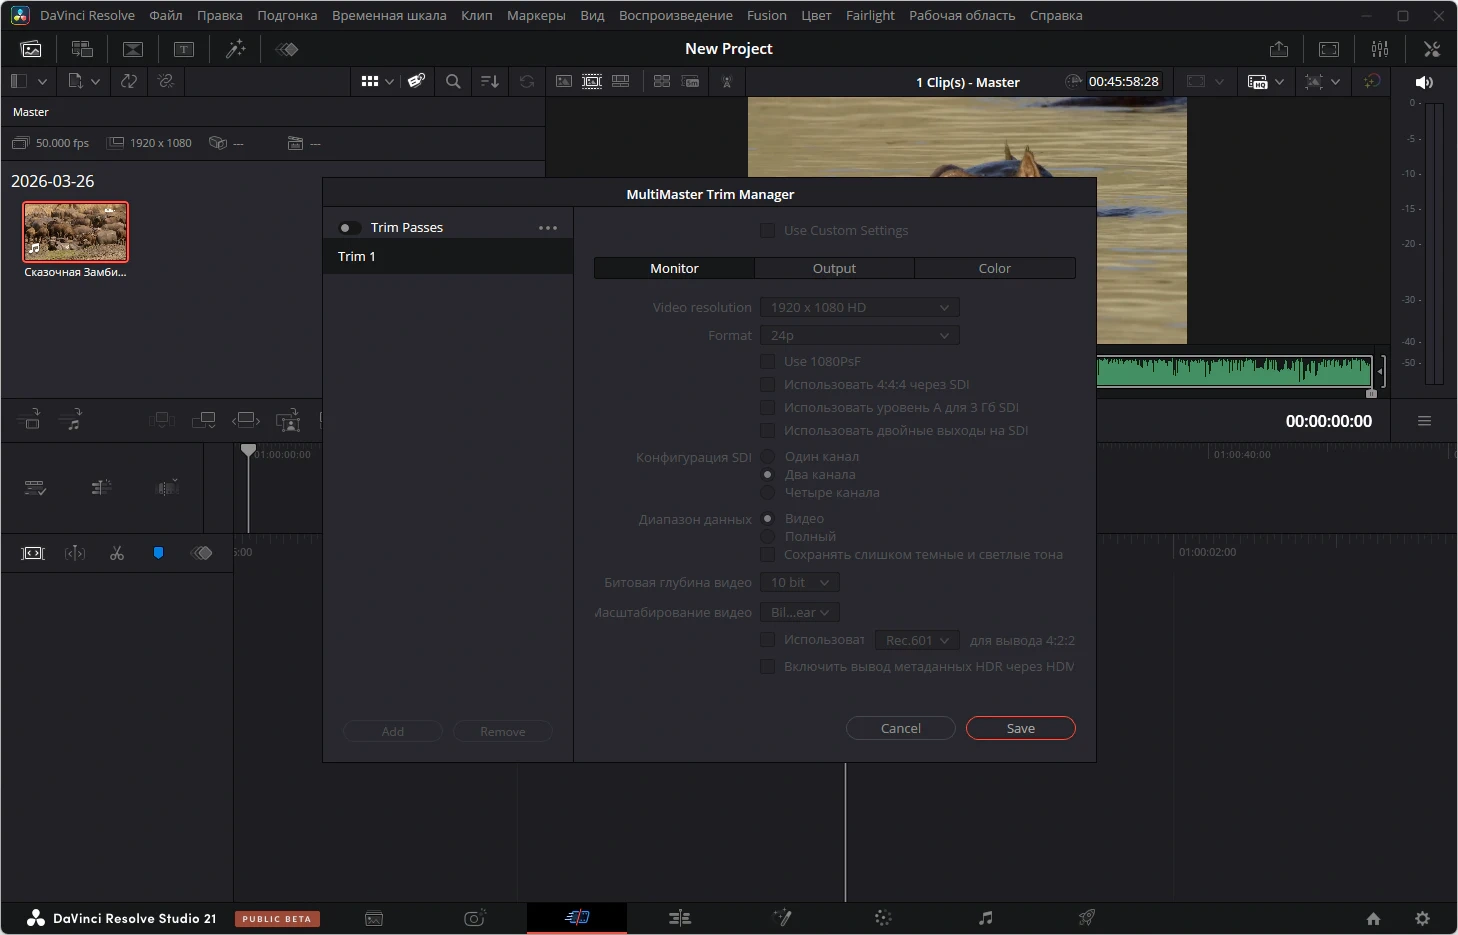Screen dimensions: 1458x935
Task: Select the Полный data range radio button
Action: [x=768, y=537]
